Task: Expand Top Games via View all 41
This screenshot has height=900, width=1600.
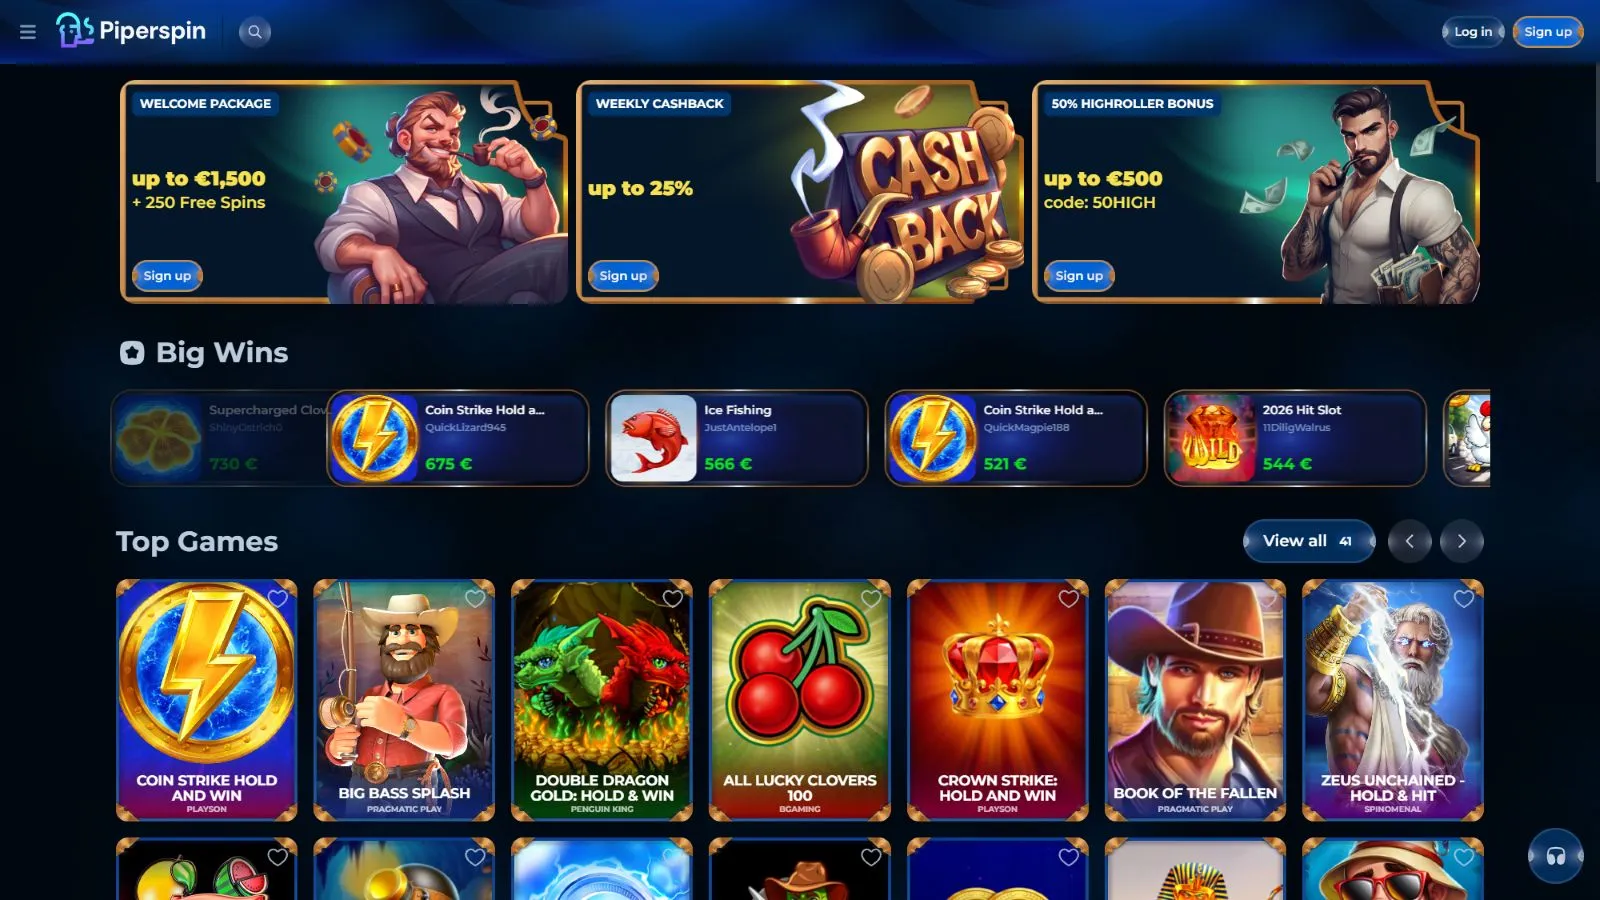Action: coord(1309,541)
